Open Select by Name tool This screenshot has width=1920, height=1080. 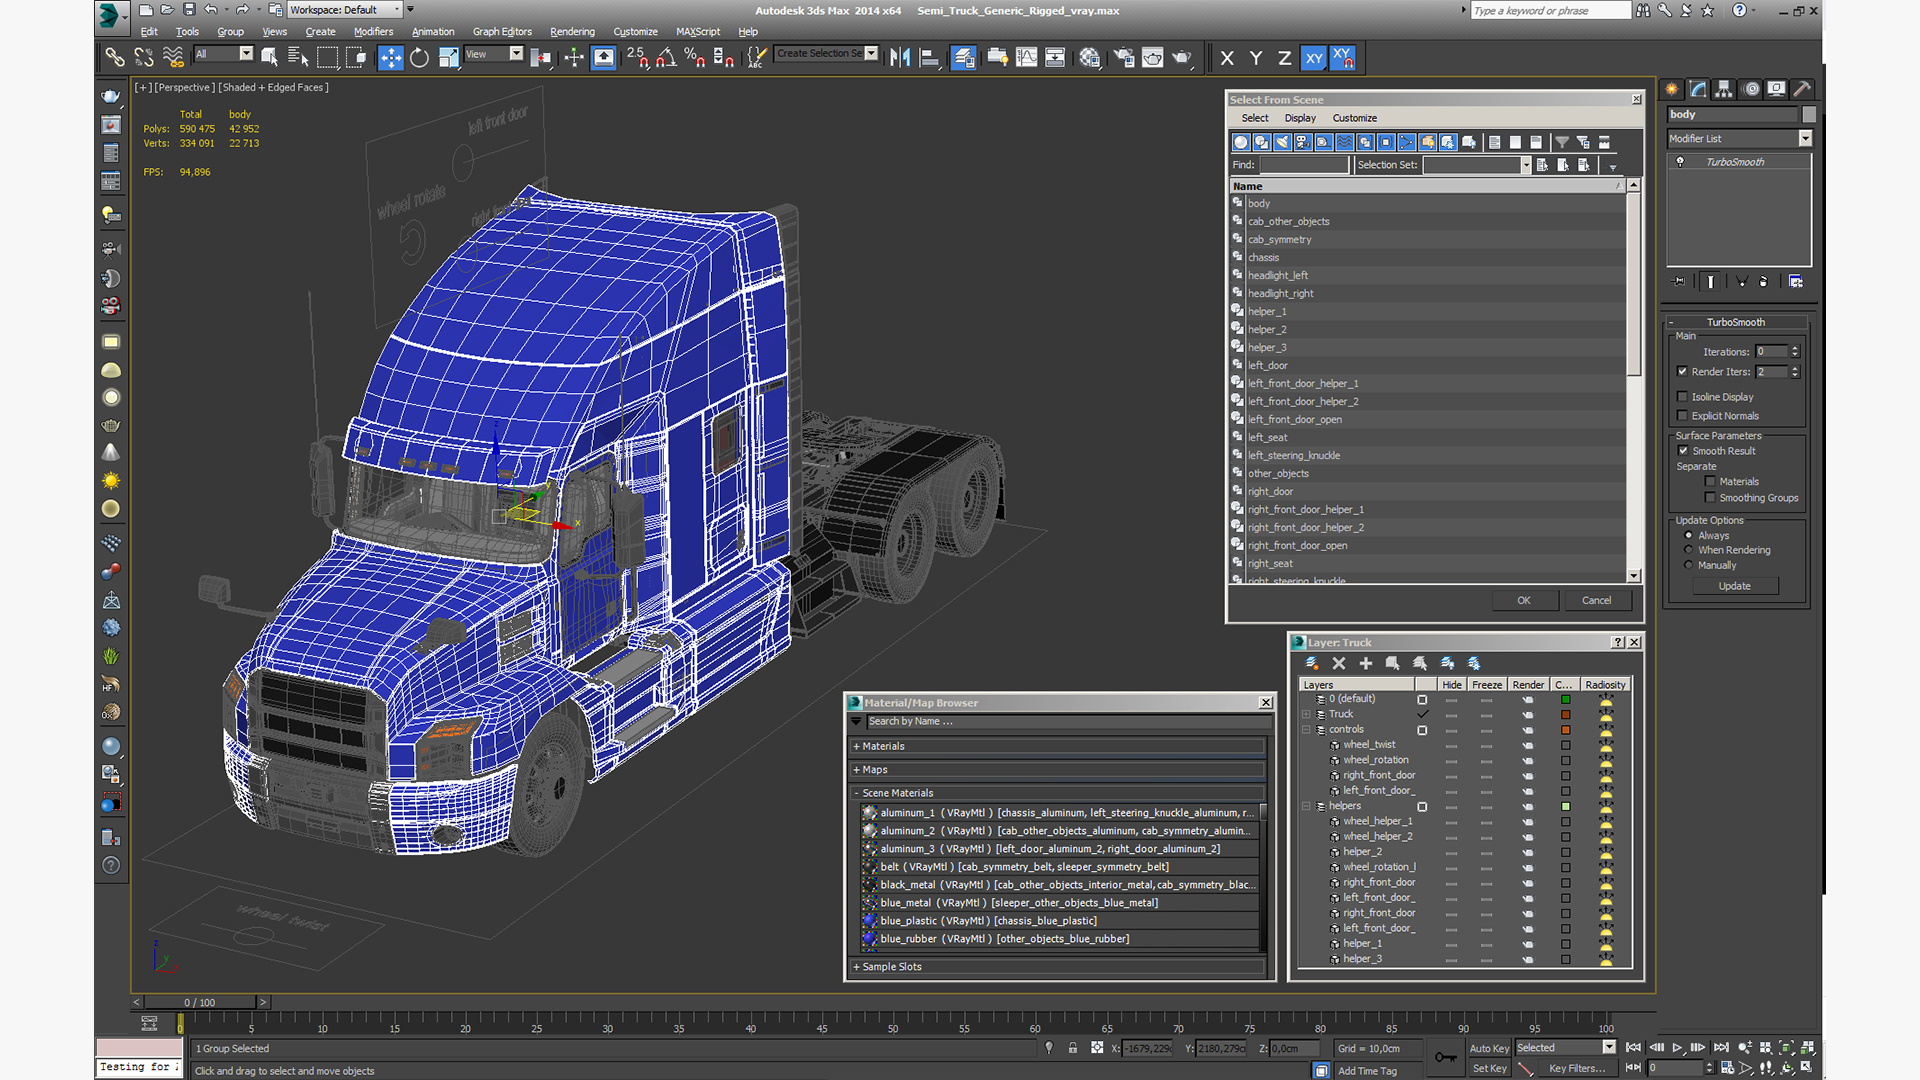click(x=297, y=58)
